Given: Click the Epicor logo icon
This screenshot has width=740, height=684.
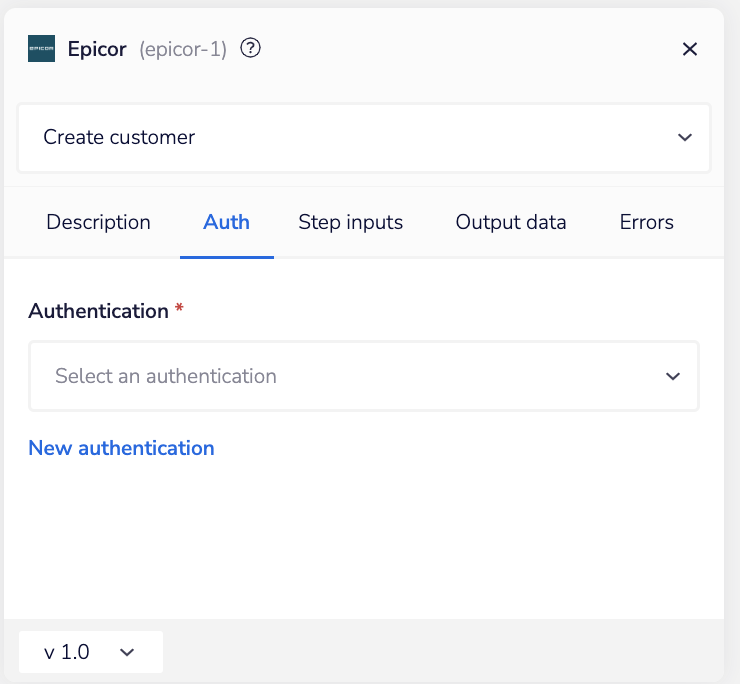Looking at the screenshot, I should point(41,49).
